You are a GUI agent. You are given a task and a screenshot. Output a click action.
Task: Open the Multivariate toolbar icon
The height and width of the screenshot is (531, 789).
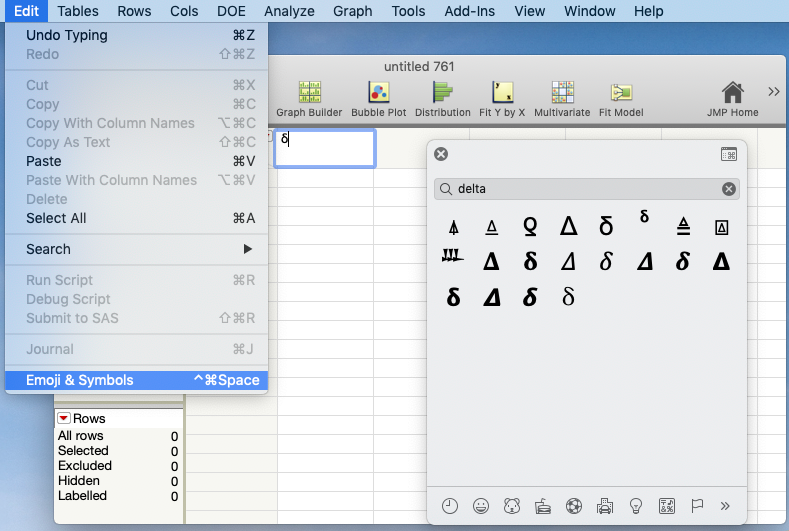pos(562,99)
